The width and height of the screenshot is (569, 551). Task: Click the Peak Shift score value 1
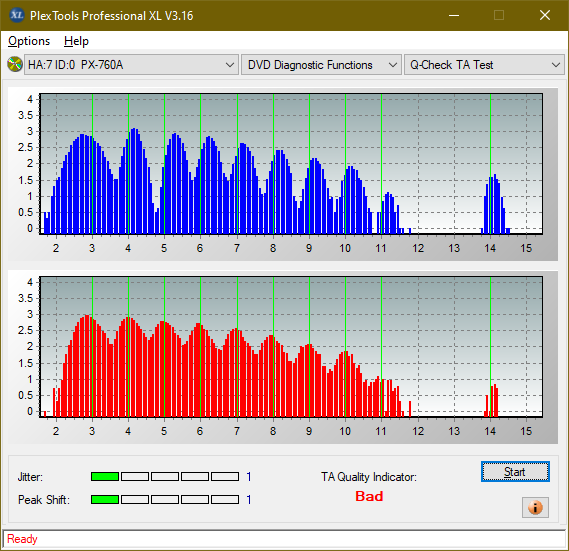tap(249, 499)
